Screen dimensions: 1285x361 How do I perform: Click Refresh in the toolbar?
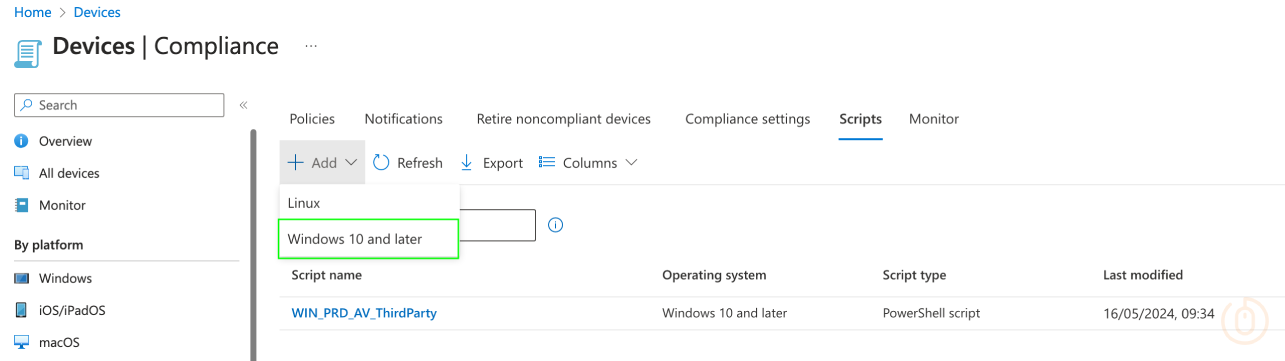tap(408, 162)
